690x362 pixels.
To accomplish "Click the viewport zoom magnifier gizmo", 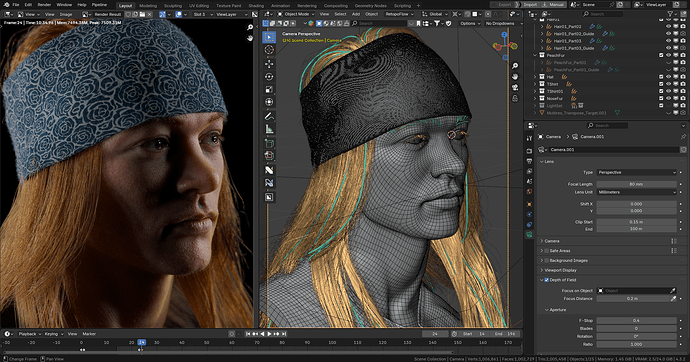I will point(515,66).
